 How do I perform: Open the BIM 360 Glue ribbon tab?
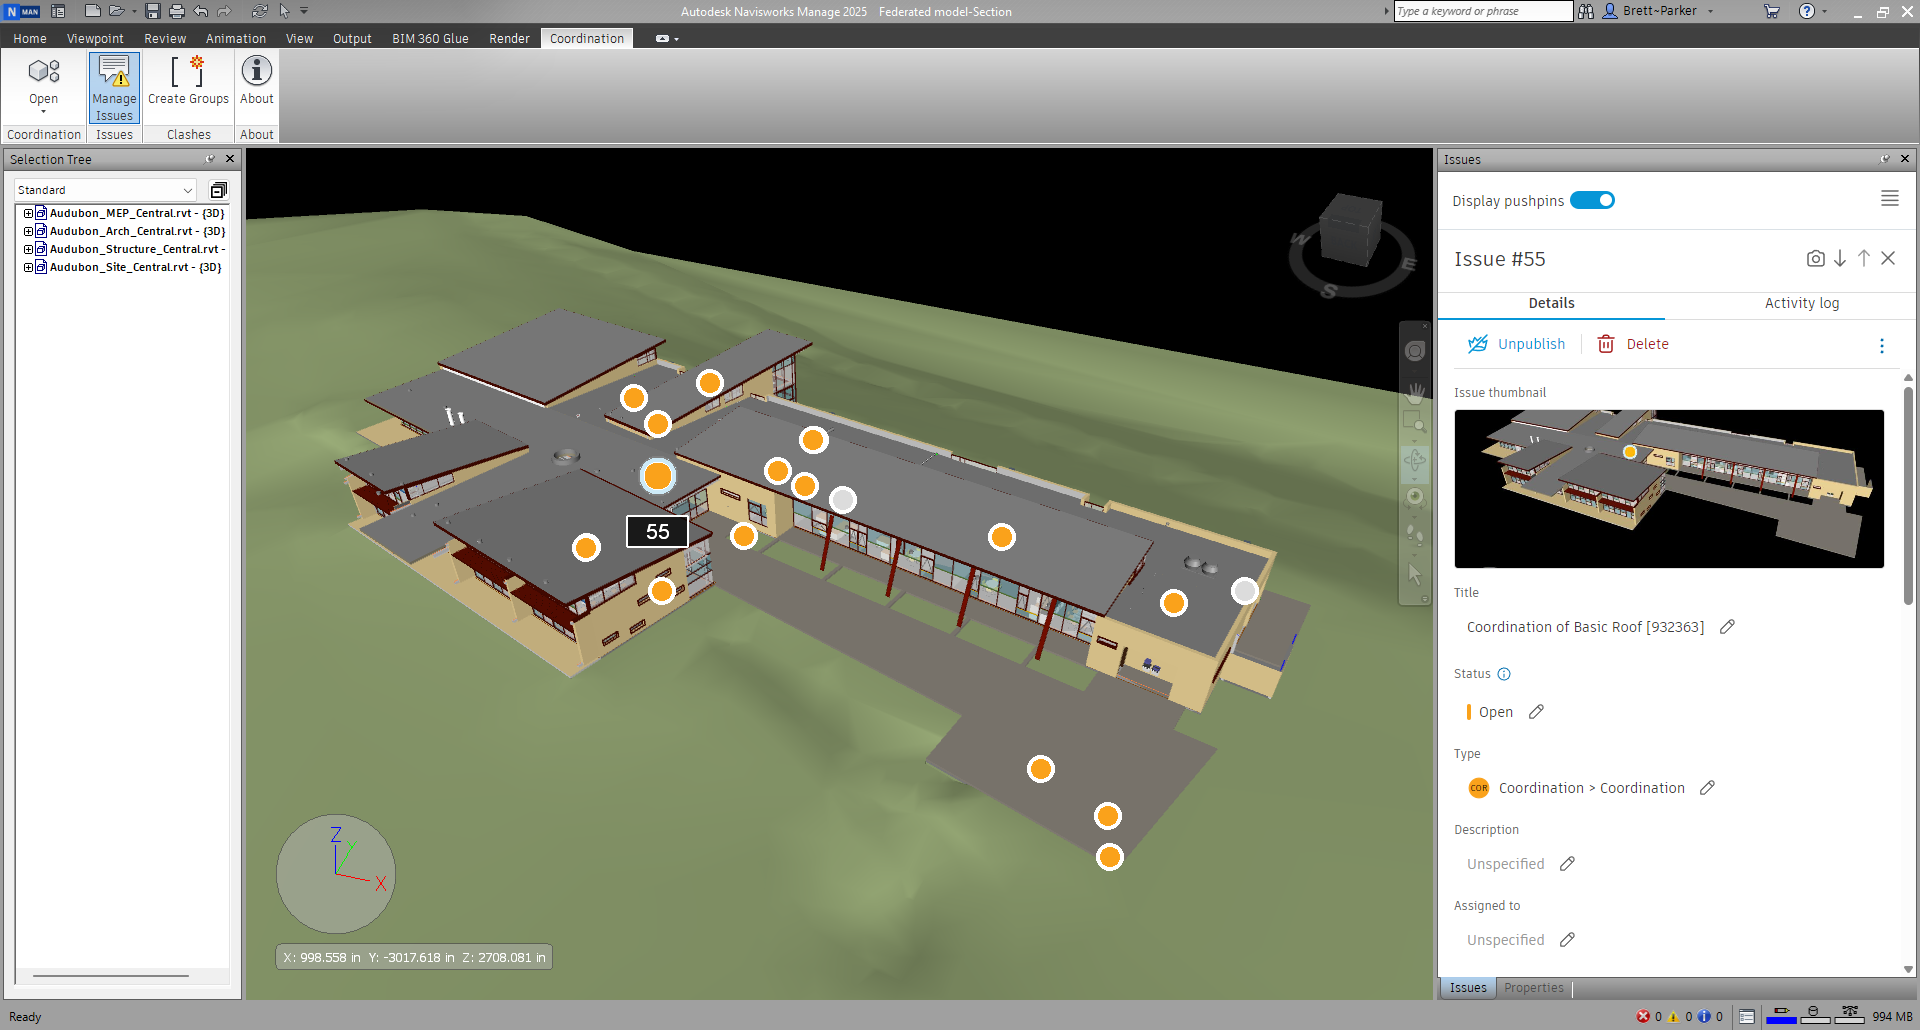[430, 39]
